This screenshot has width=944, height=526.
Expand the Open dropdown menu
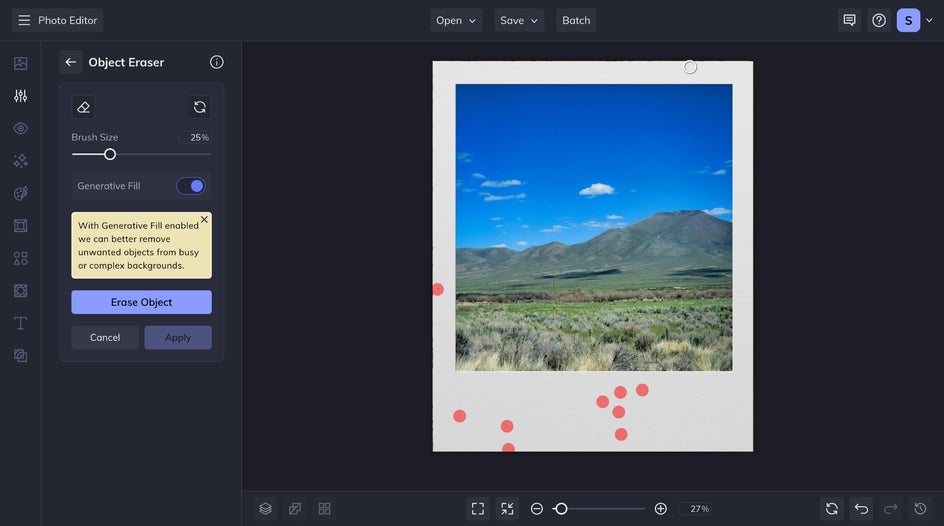tap(456, 20)
